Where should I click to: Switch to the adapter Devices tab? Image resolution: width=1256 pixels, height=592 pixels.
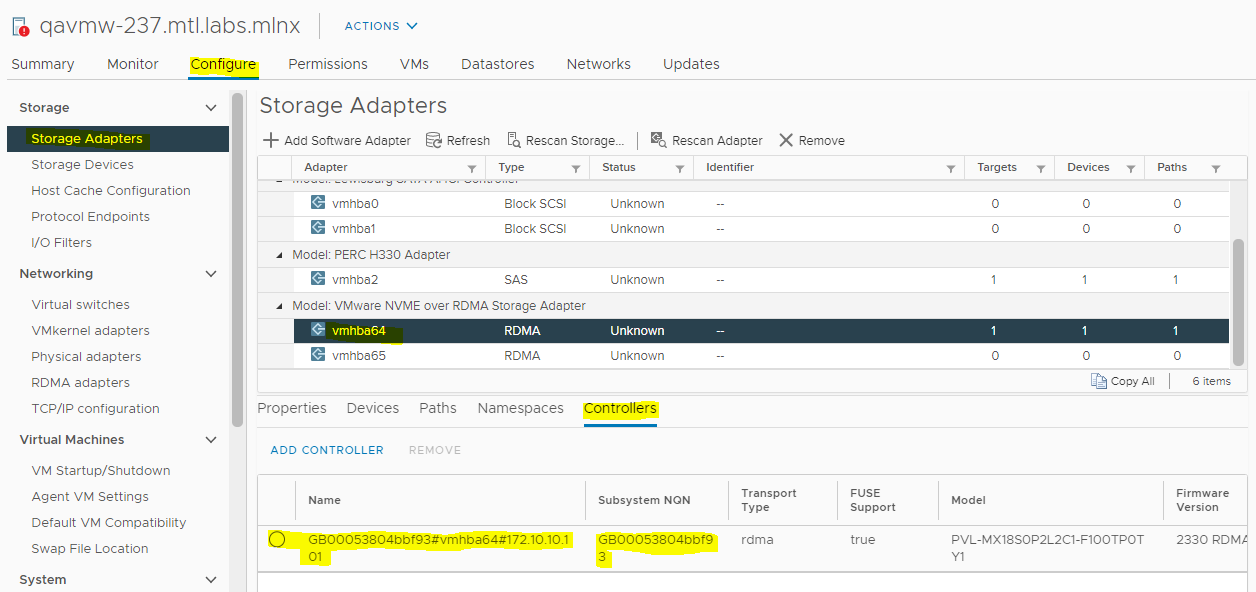(373, 408)
